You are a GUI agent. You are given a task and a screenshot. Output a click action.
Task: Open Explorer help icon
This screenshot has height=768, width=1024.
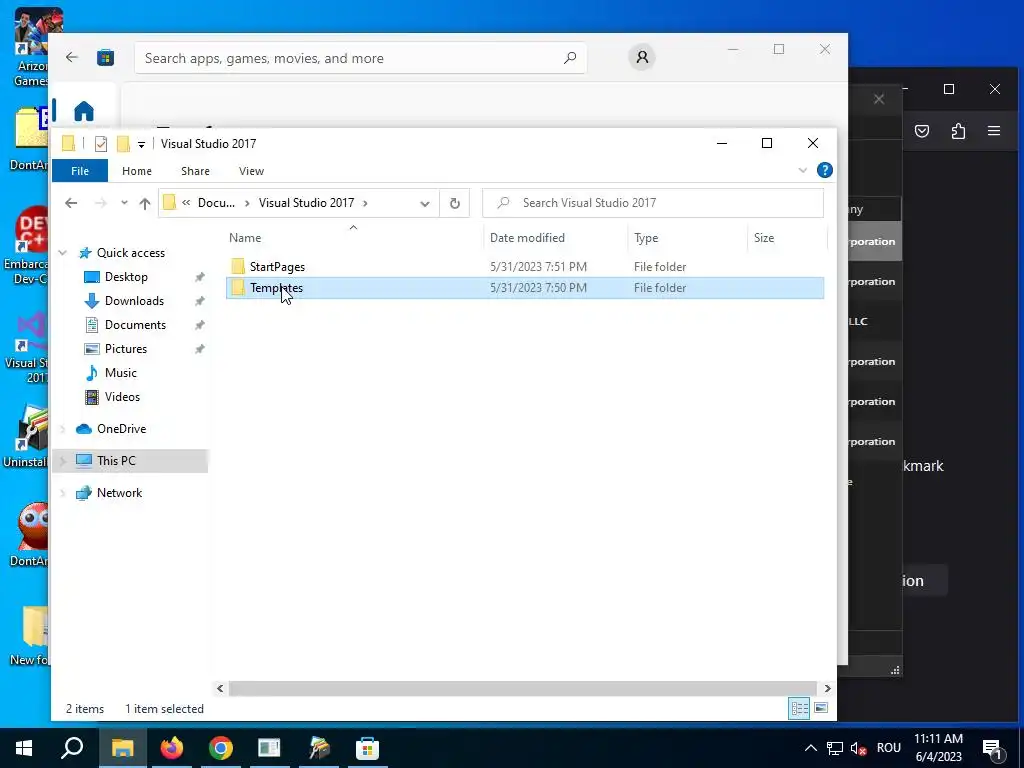[825, 170]
